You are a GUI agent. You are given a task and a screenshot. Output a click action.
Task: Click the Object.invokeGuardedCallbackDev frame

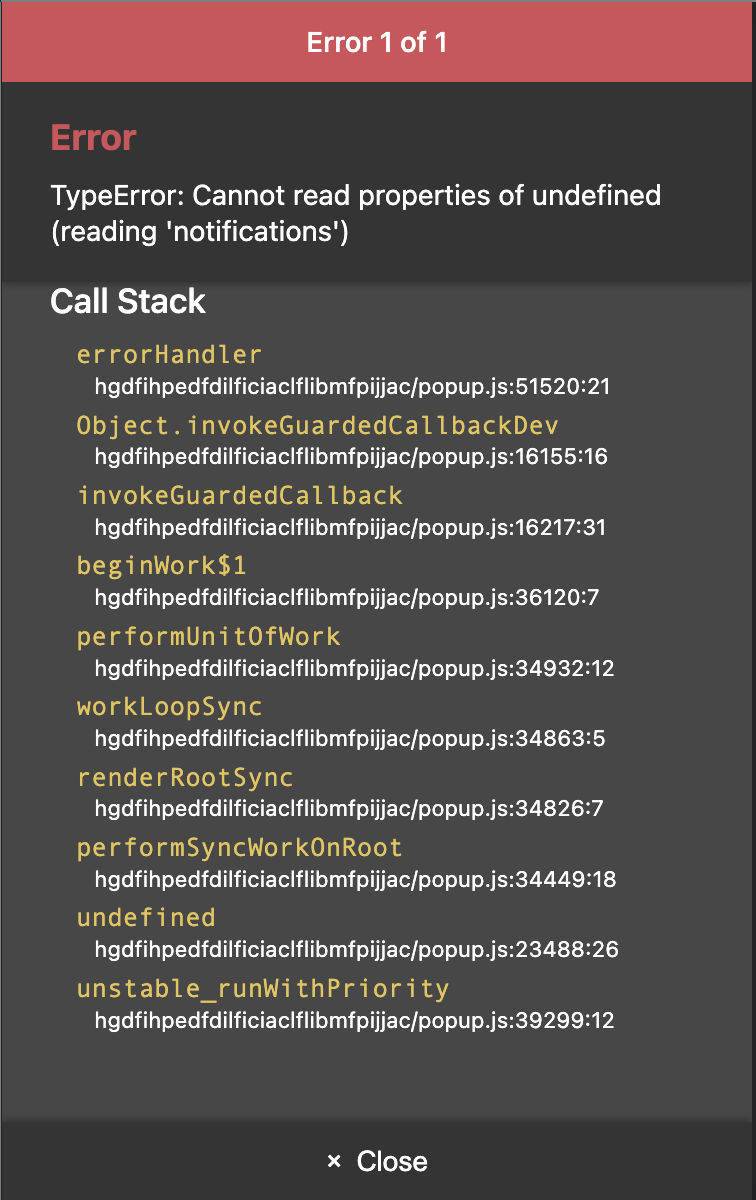(319, 426)
